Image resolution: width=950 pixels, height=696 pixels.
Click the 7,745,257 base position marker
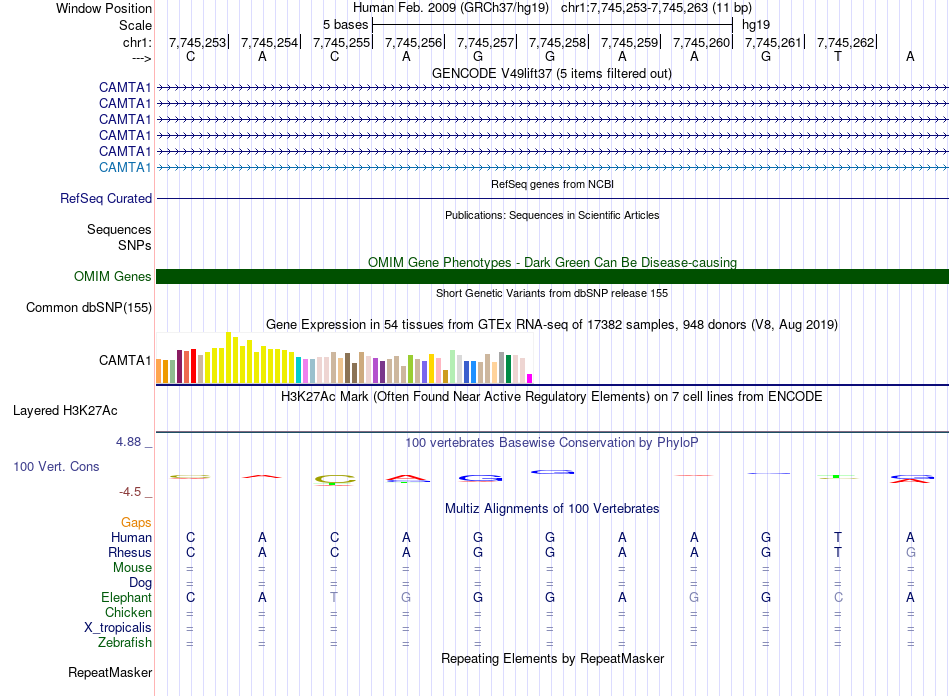click(485, 42)
